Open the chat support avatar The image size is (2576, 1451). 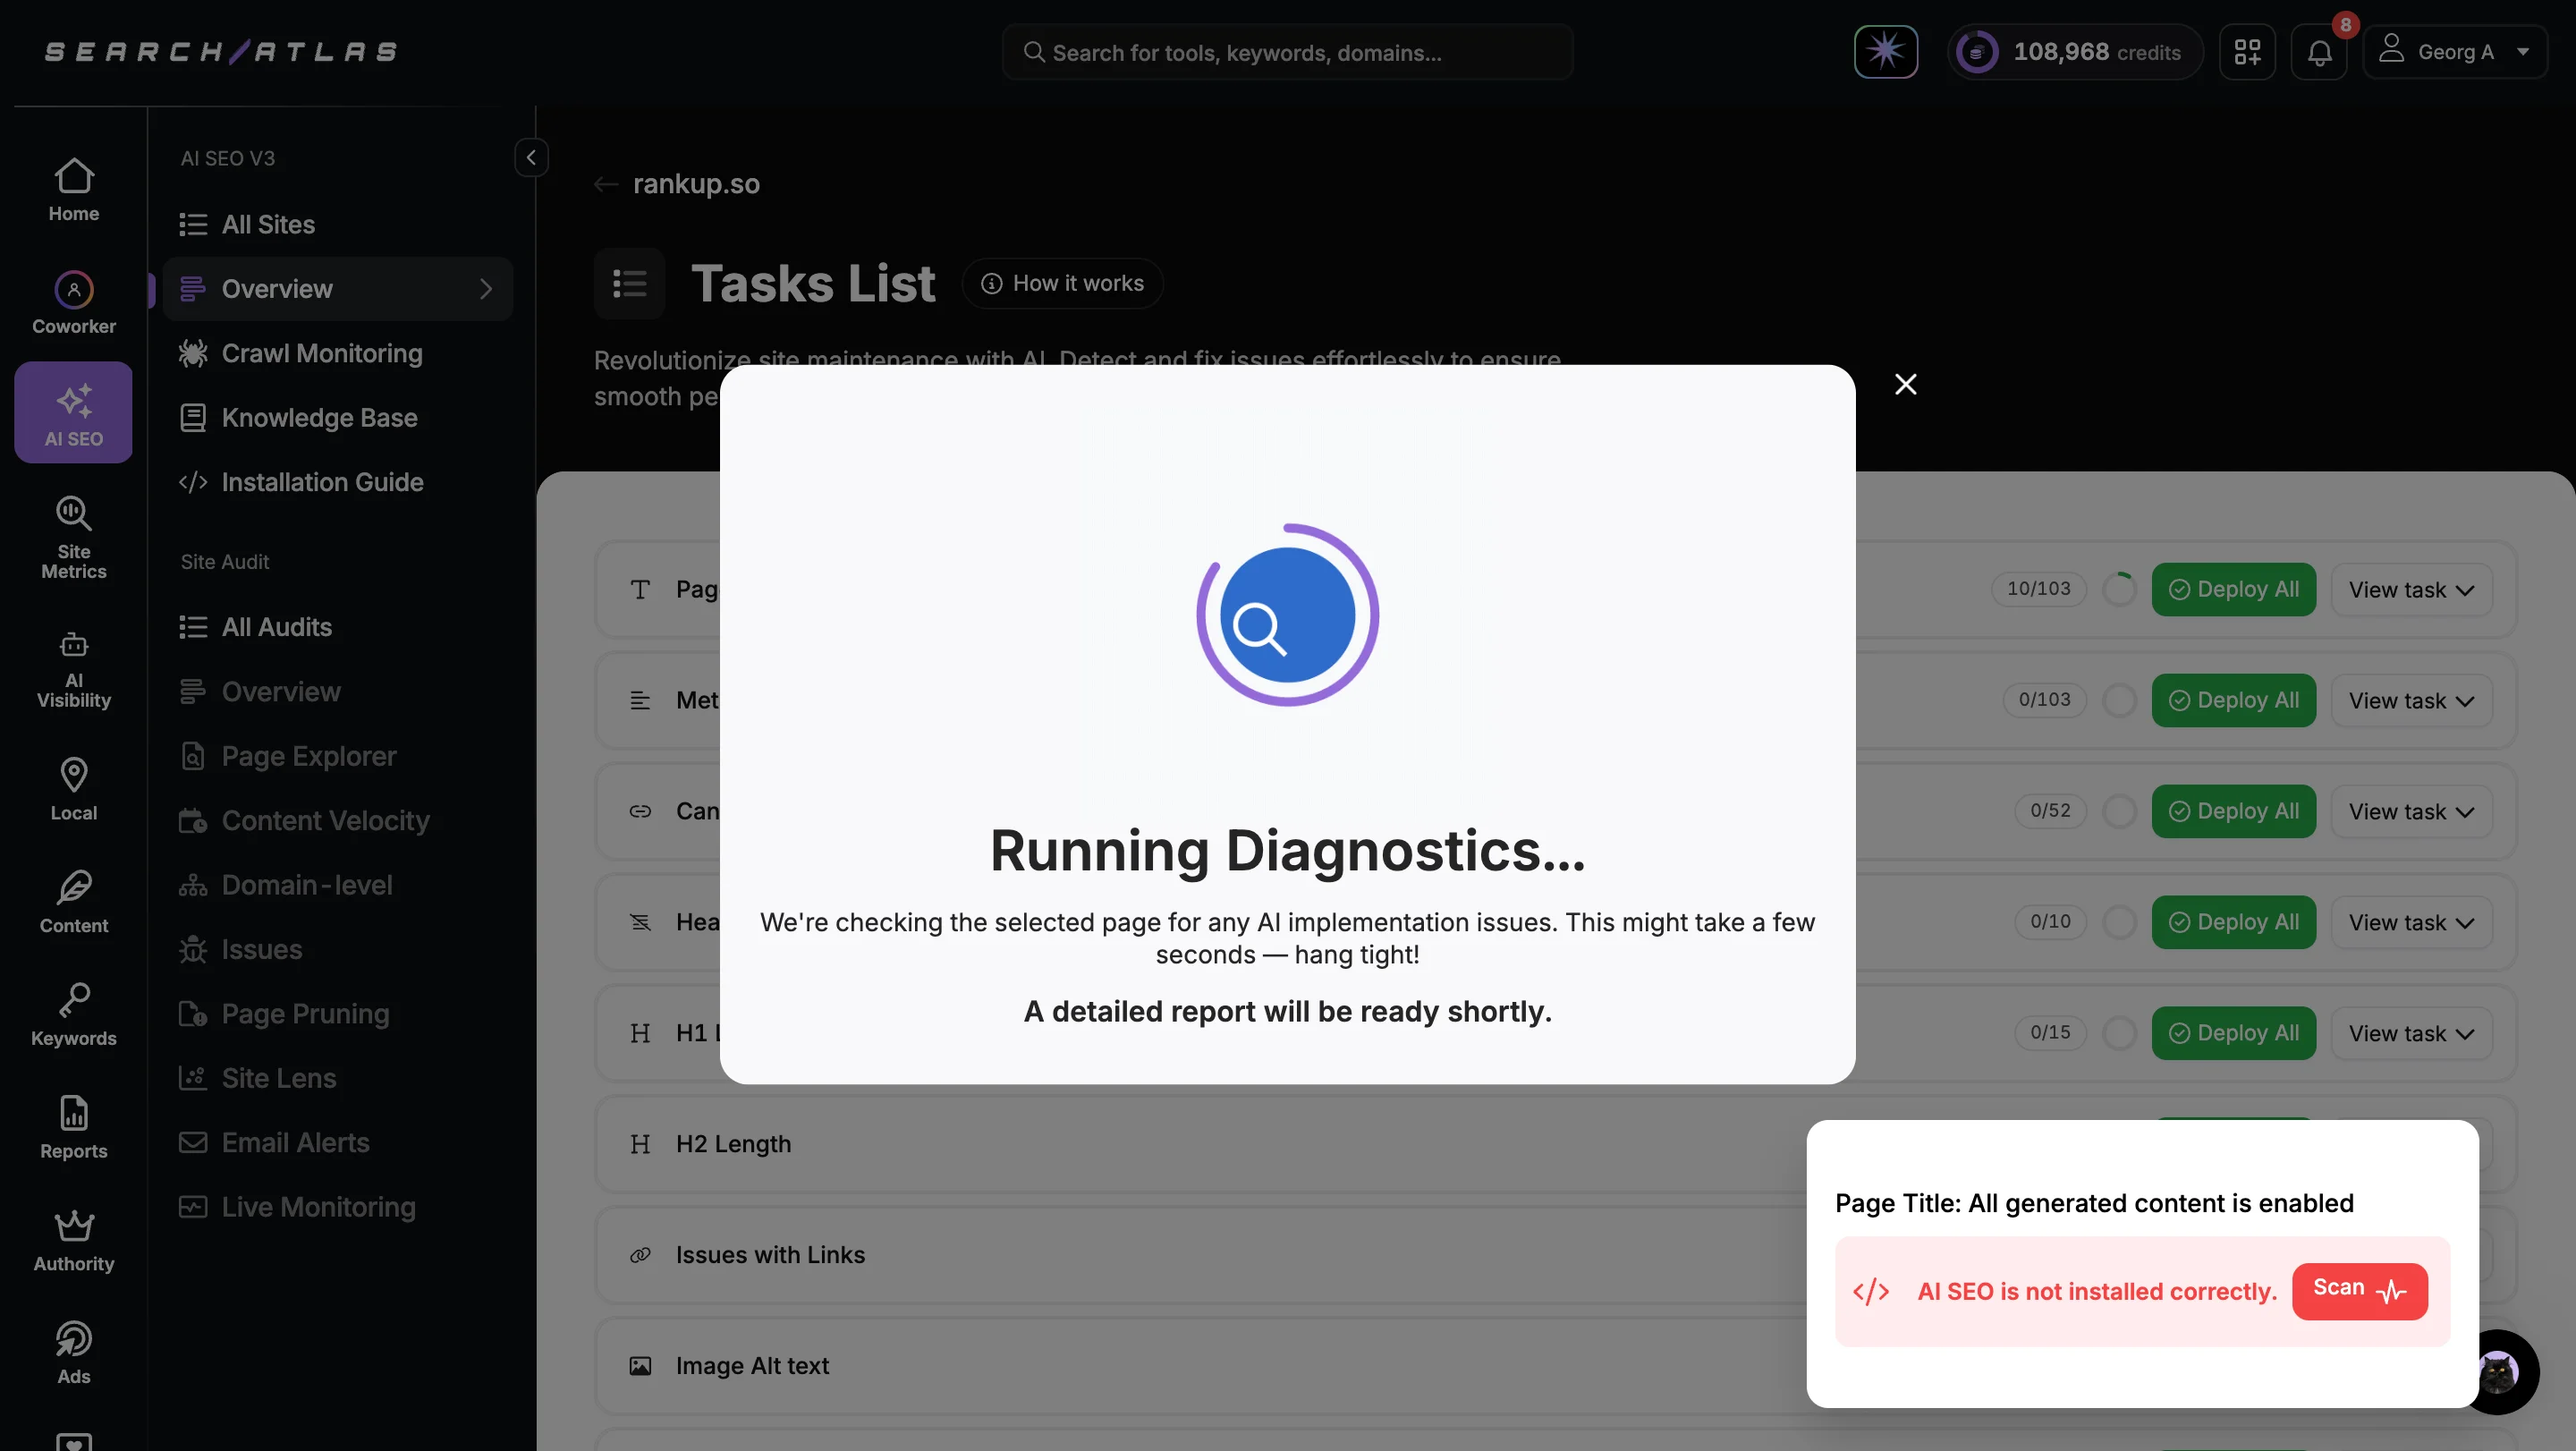[x=2497, y=1371]
